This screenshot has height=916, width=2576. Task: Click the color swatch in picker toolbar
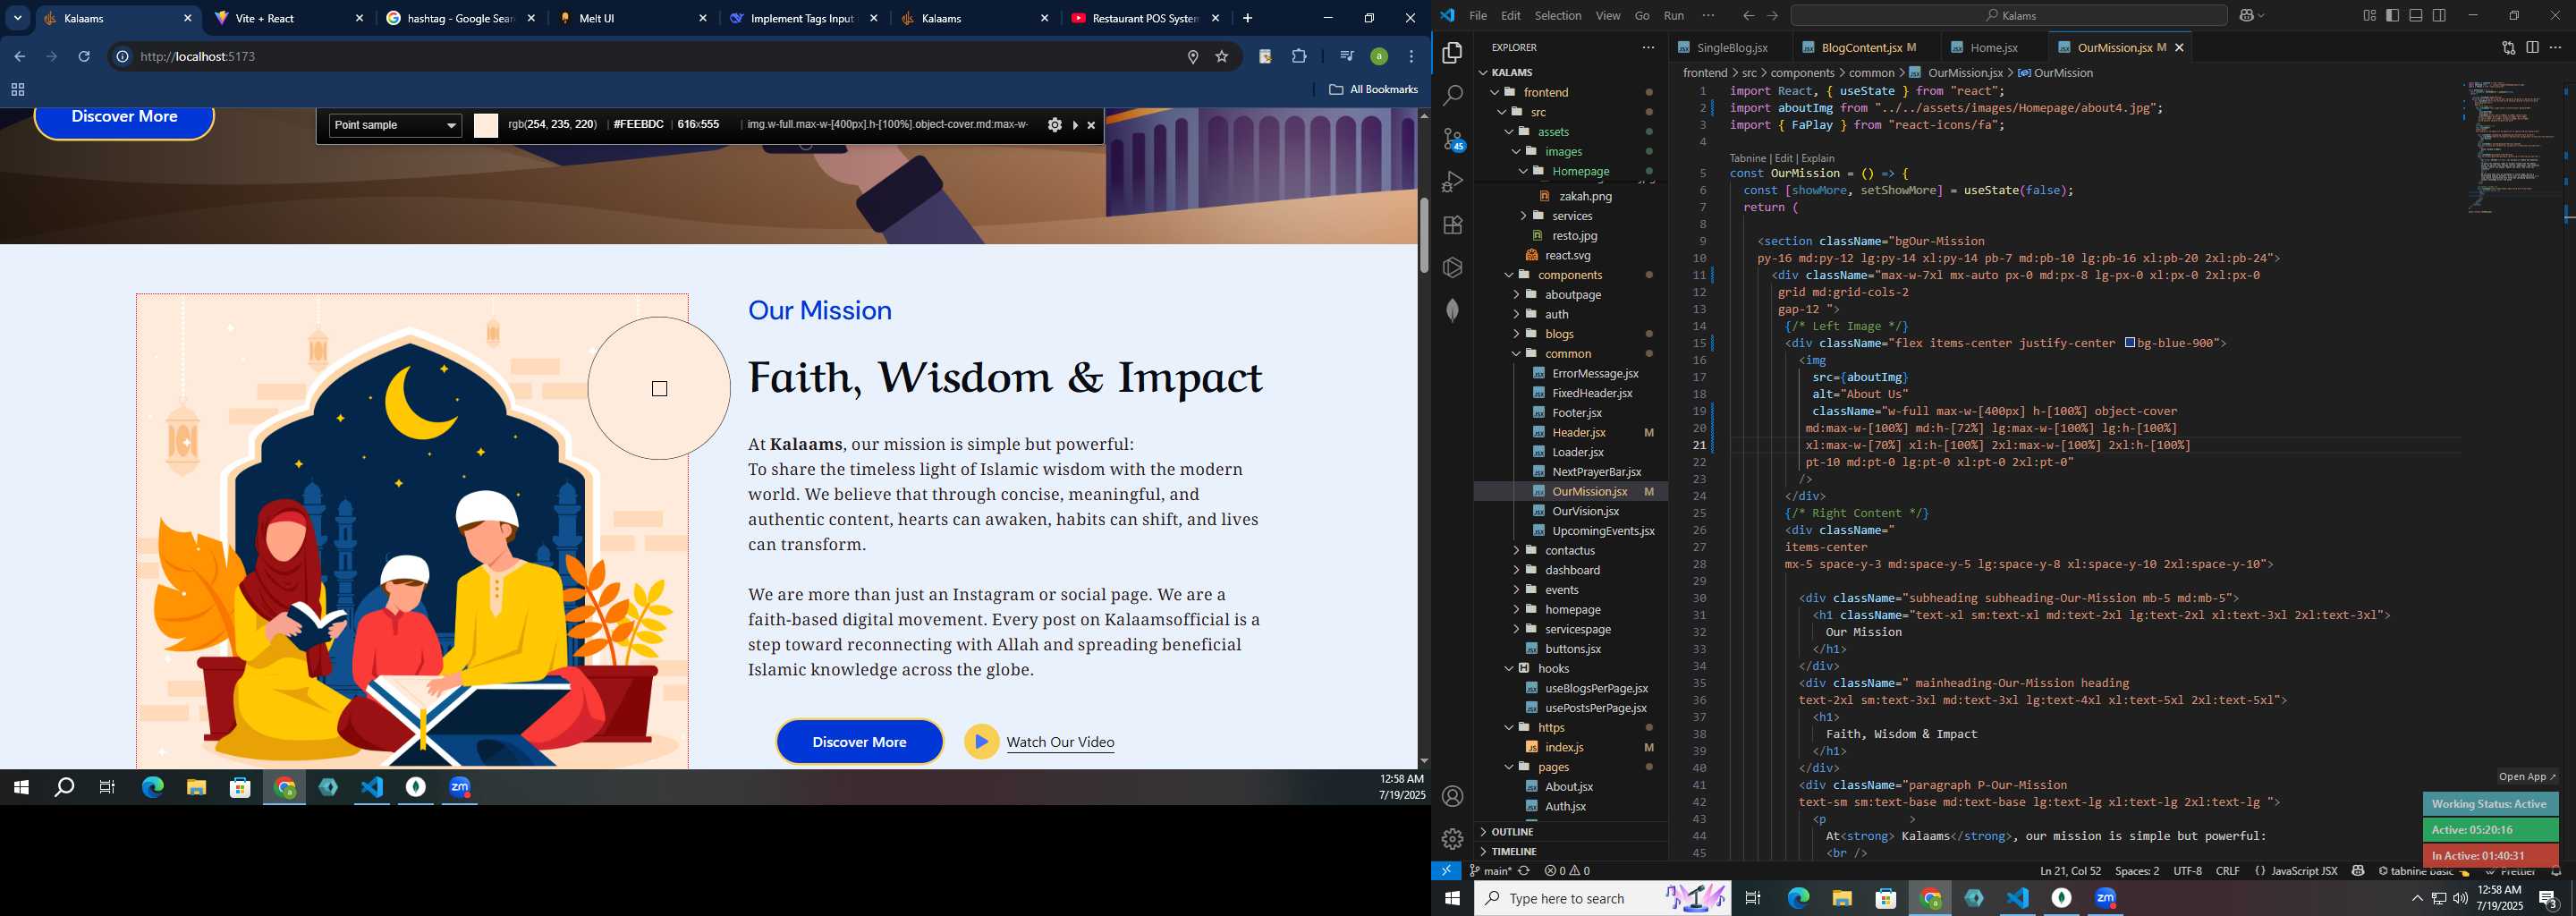point(486,125)
